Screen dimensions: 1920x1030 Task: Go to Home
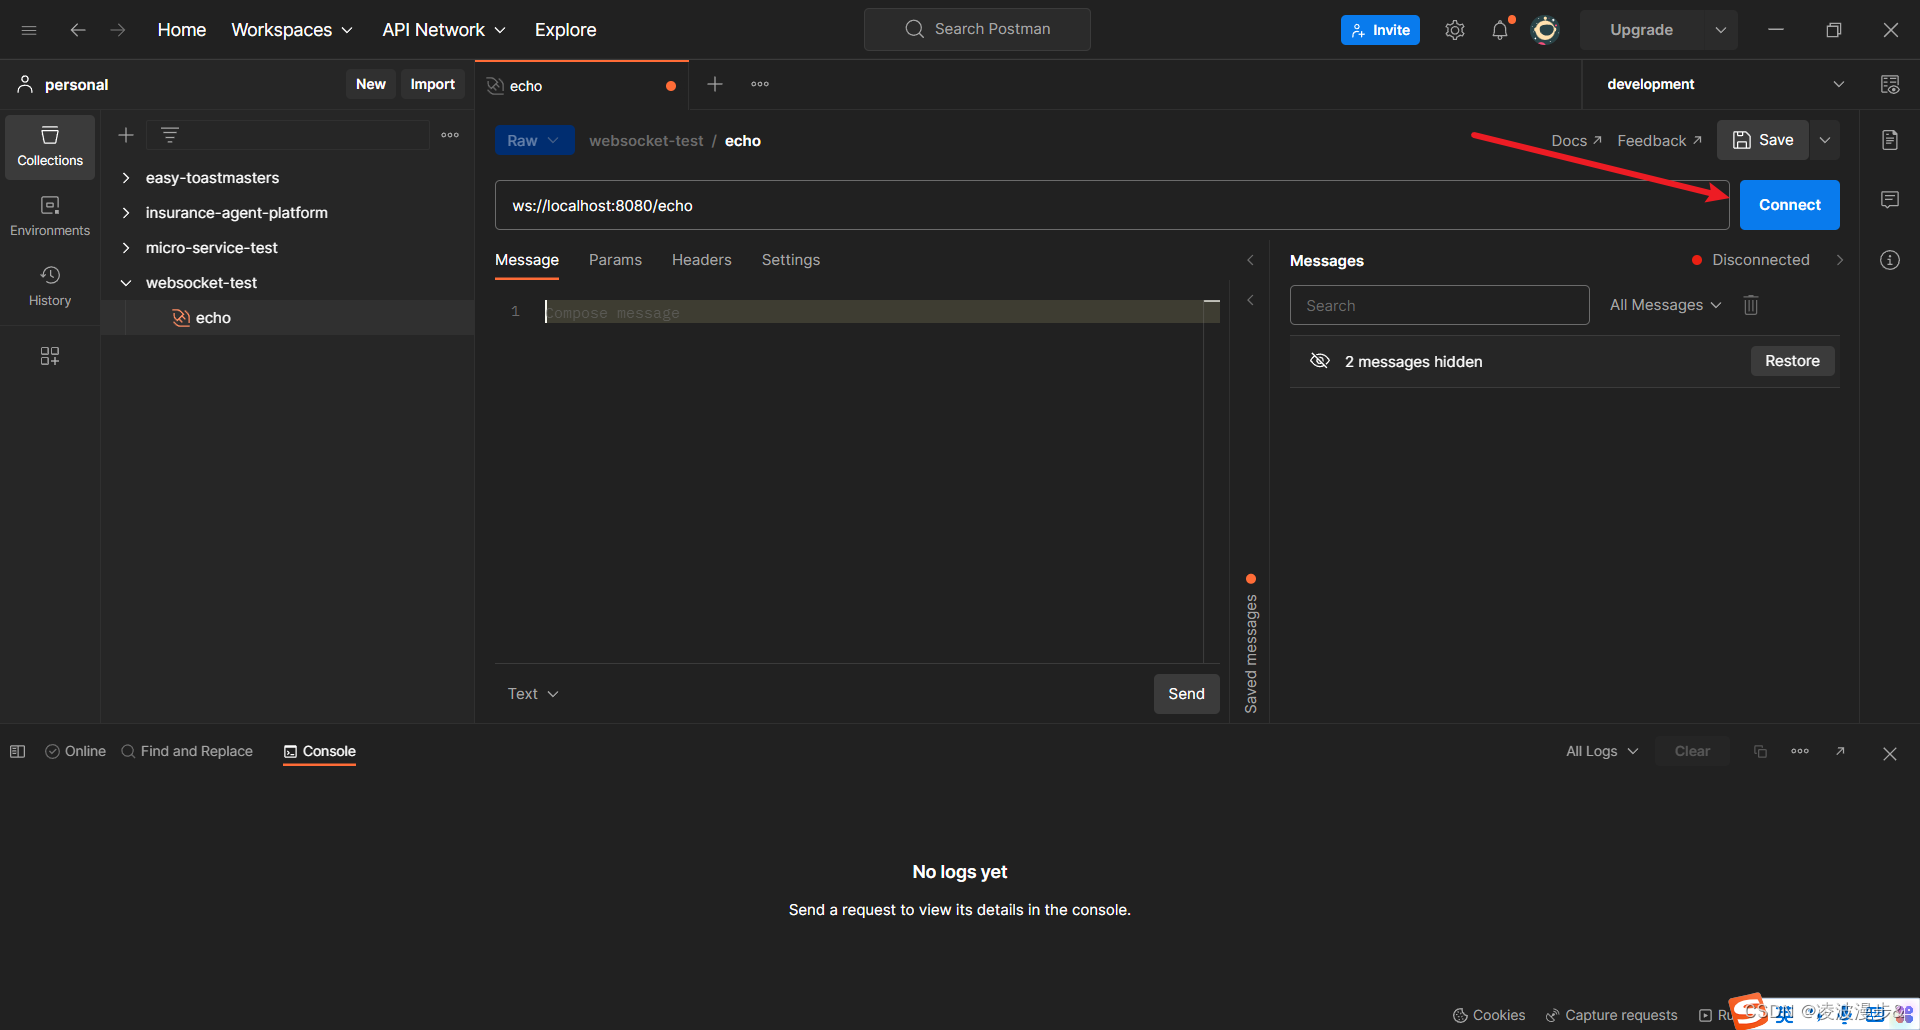point(182,30)
